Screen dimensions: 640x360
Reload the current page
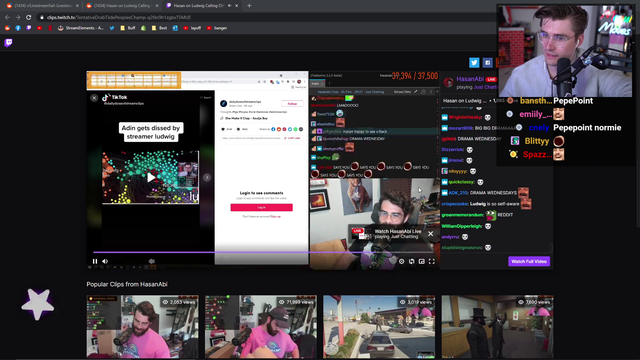coord(28,18)
